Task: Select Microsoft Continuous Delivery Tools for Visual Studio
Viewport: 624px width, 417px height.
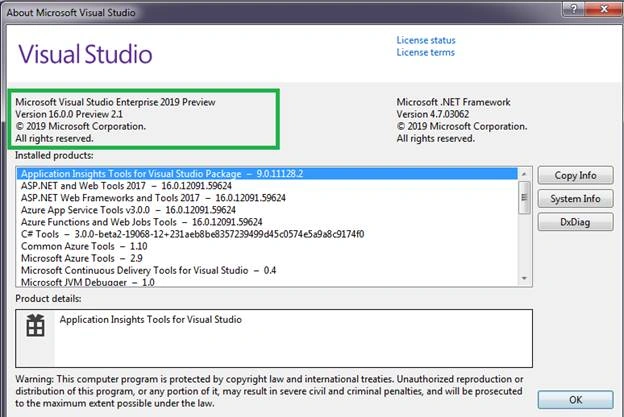Action: 267,271
